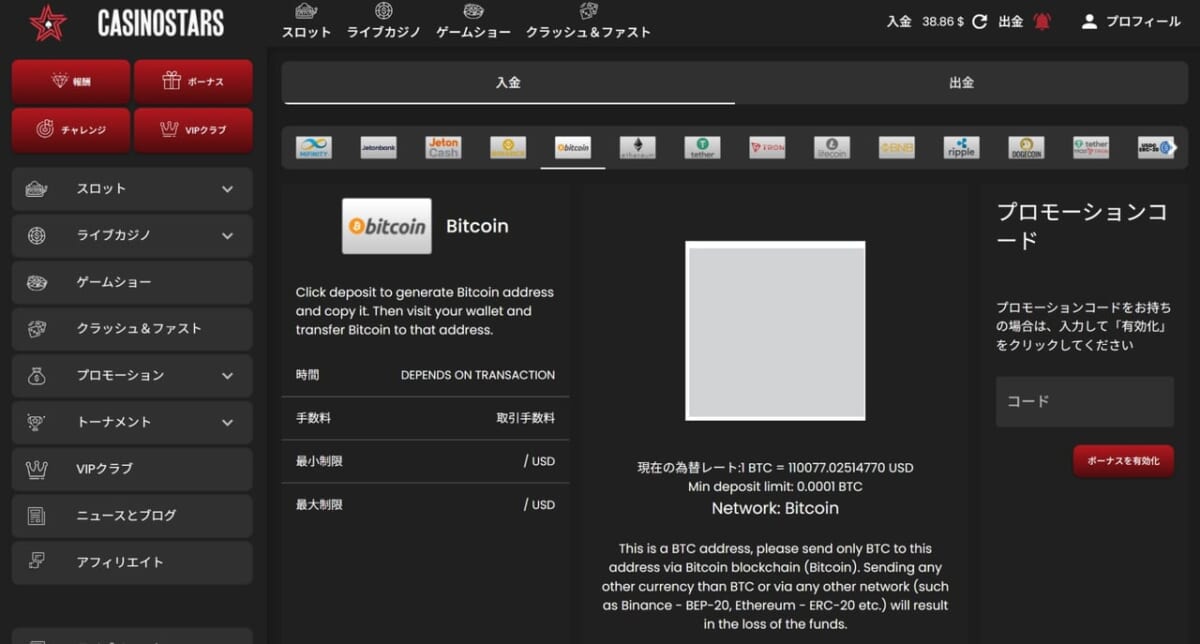Select the BNB payment method
1200x644 pixels.
pyautogui.click(x=897, y=148)
